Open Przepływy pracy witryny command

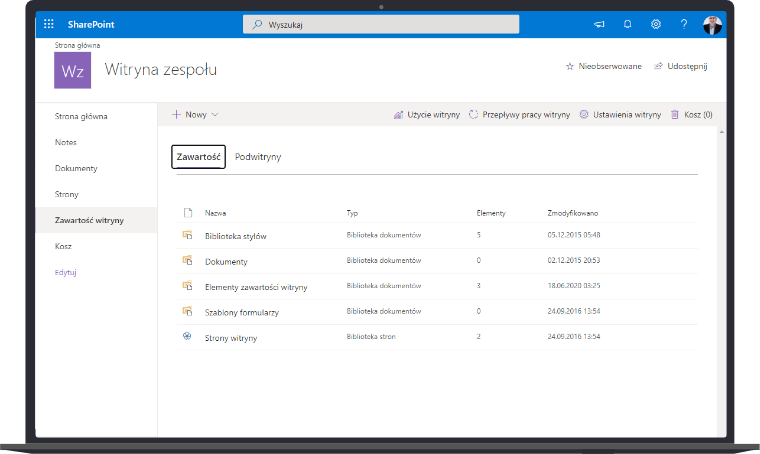coord(526,115)
